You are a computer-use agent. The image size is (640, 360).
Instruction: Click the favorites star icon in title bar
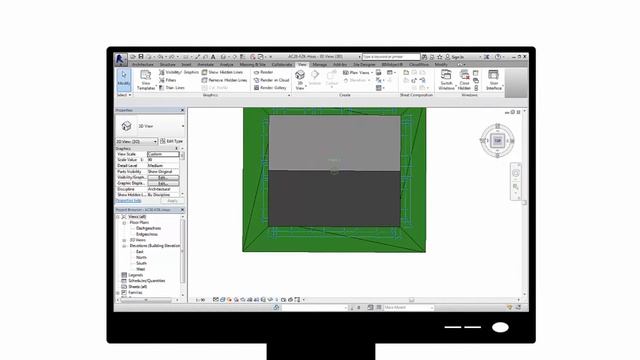(440, 57)
